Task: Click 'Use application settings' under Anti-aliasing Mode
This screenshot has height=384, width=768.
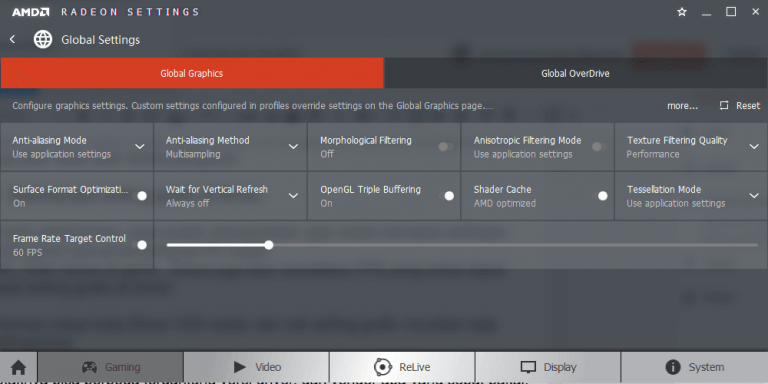Action: 62,154
